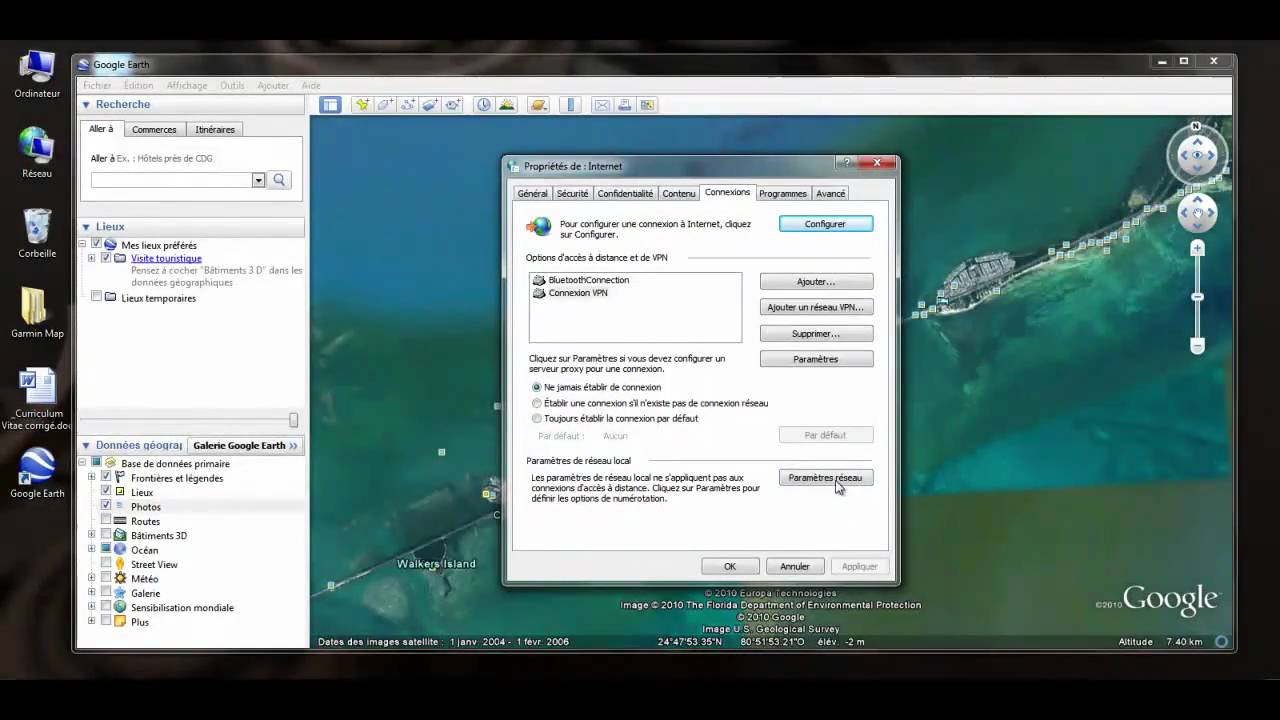Viewport: 1280px width, 720px height.
Task: Click the 'Ajouter un réseau VPN...' button
Action: click(816, 307)
